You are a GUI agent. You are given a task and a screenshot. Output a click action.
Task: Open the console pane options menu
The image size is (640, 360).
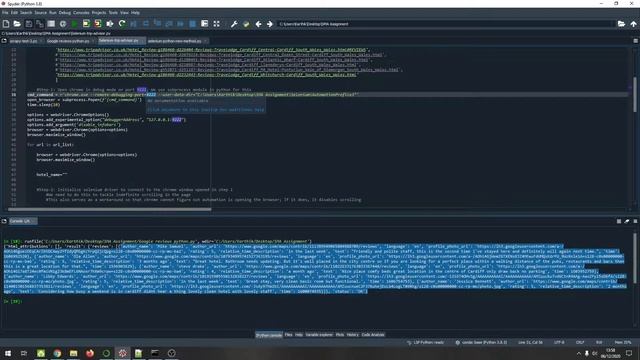click(x=636, y=221)
